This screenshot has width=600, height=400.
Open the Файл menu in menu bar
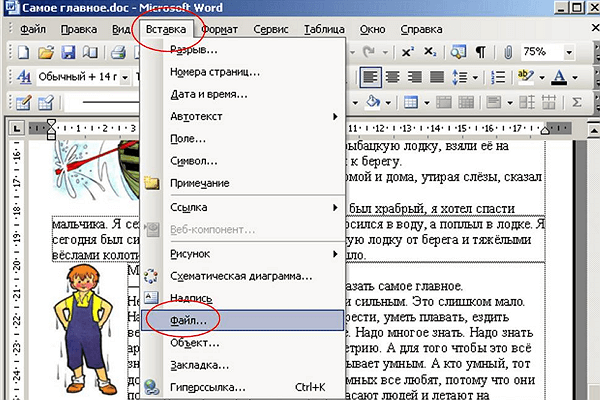tap(33, 29)
